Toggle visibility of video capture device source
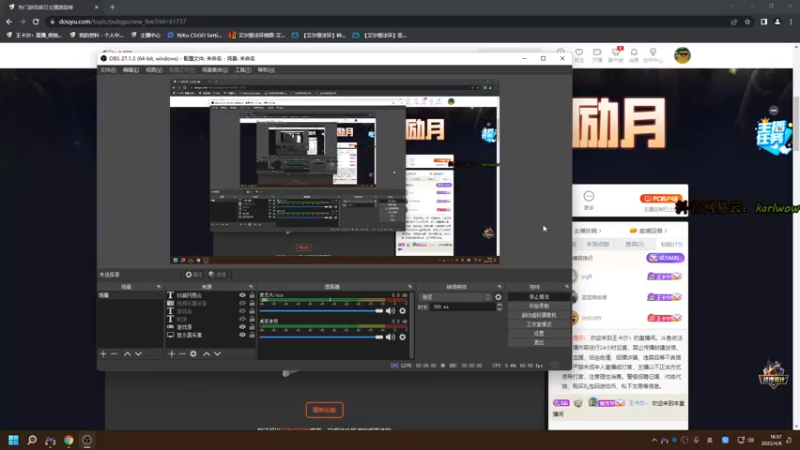The width and height of the screenshot is (800, 450). (x=242, y=303)
